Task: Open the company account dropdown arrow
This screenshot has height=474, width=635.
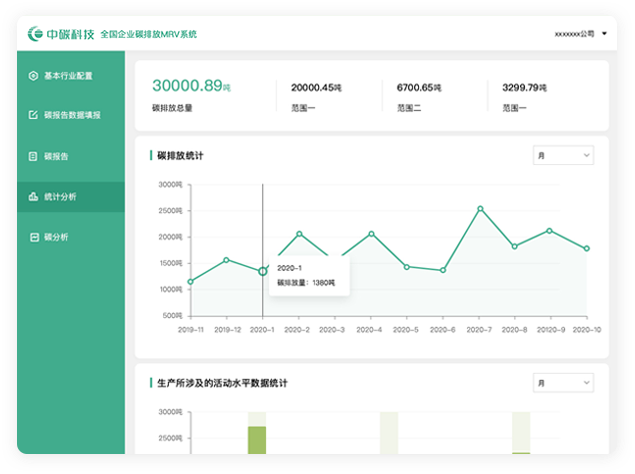Action: 604,34
